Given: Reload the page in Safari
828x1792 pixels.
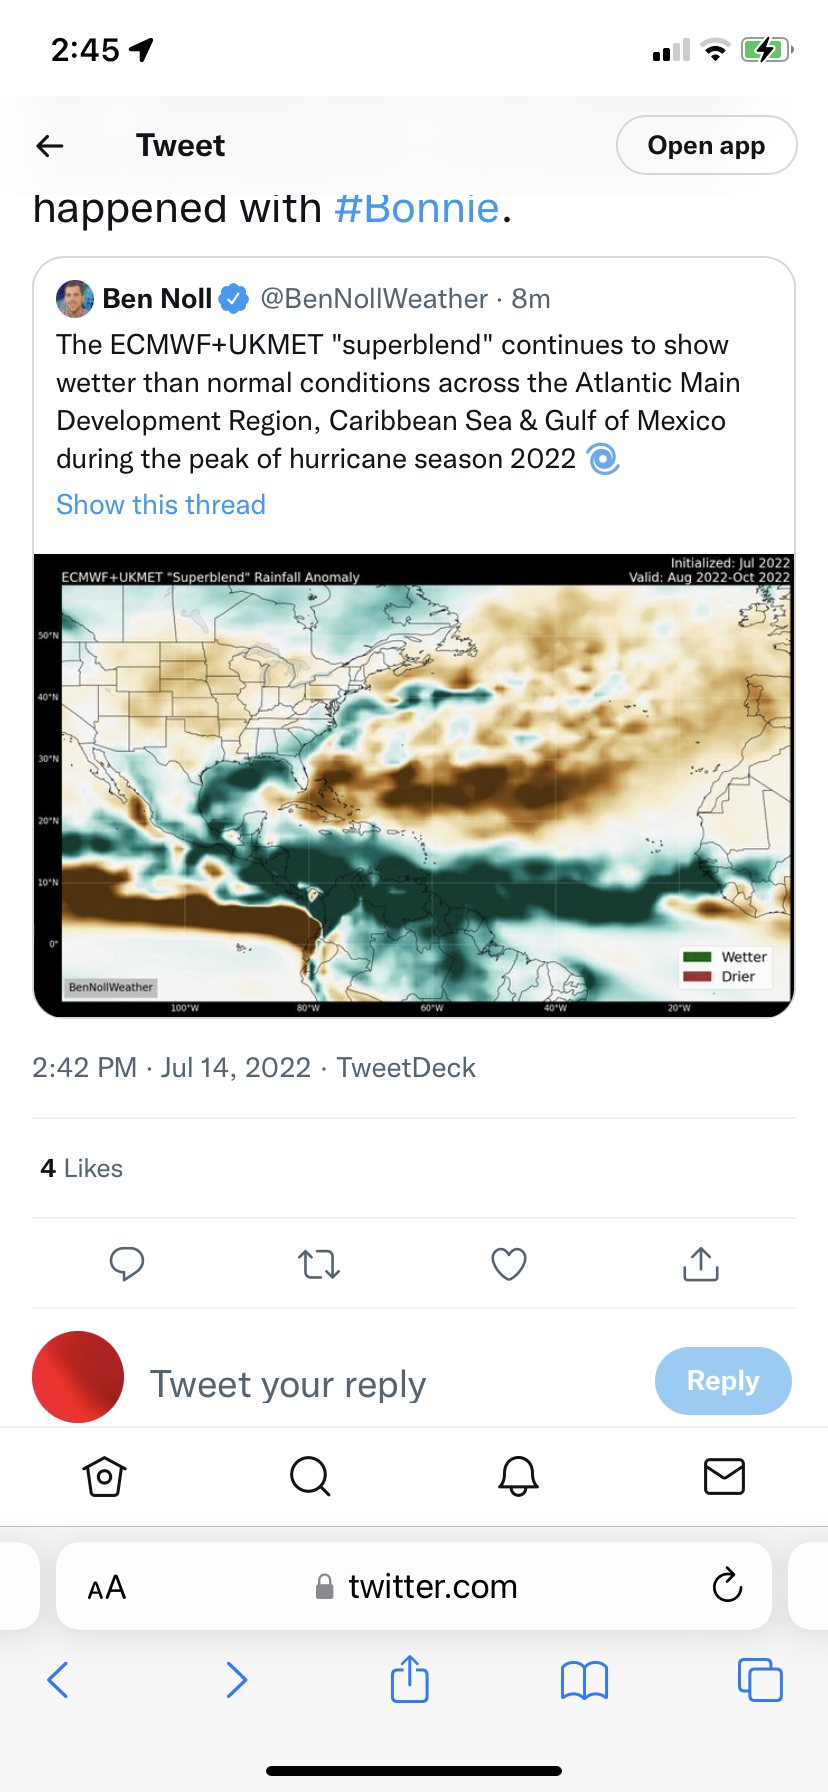Looking at the screenshot, I should pyautogui.click(x=727, y=1586).
